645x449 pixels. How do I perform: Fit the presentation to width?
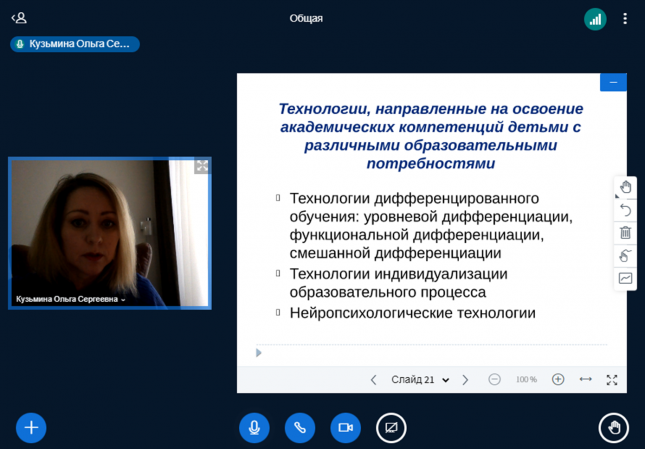(x=585, y=379)
